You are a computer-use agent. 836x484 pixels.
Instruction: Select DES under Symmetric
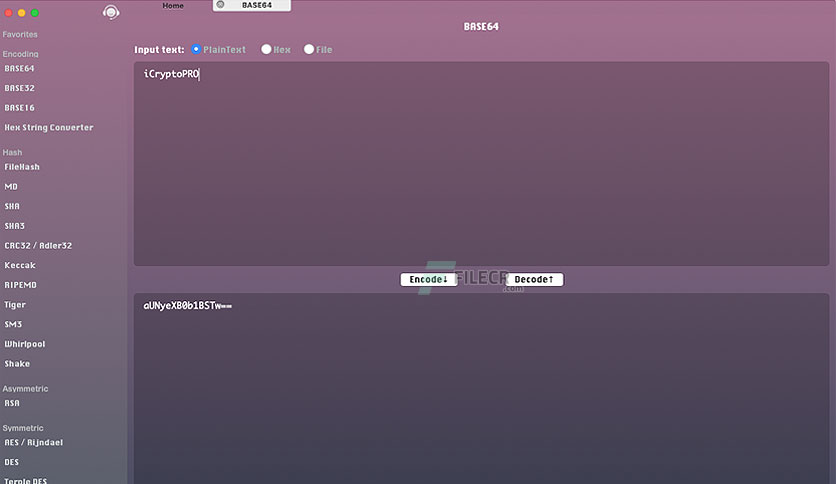tap(11, 462)
